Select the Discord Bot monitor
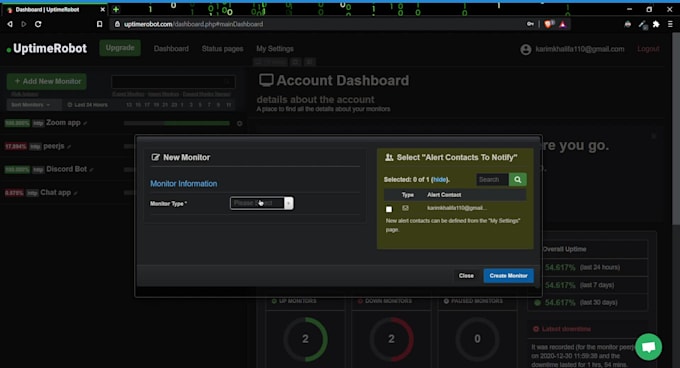The width and height of the screenshot is (680, 368). (67, 169)
